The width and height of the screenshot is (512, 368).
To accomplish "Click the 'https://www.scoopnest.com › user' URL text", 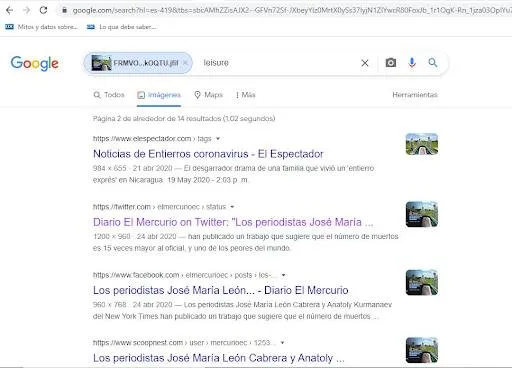I will [x=184, y=343].
